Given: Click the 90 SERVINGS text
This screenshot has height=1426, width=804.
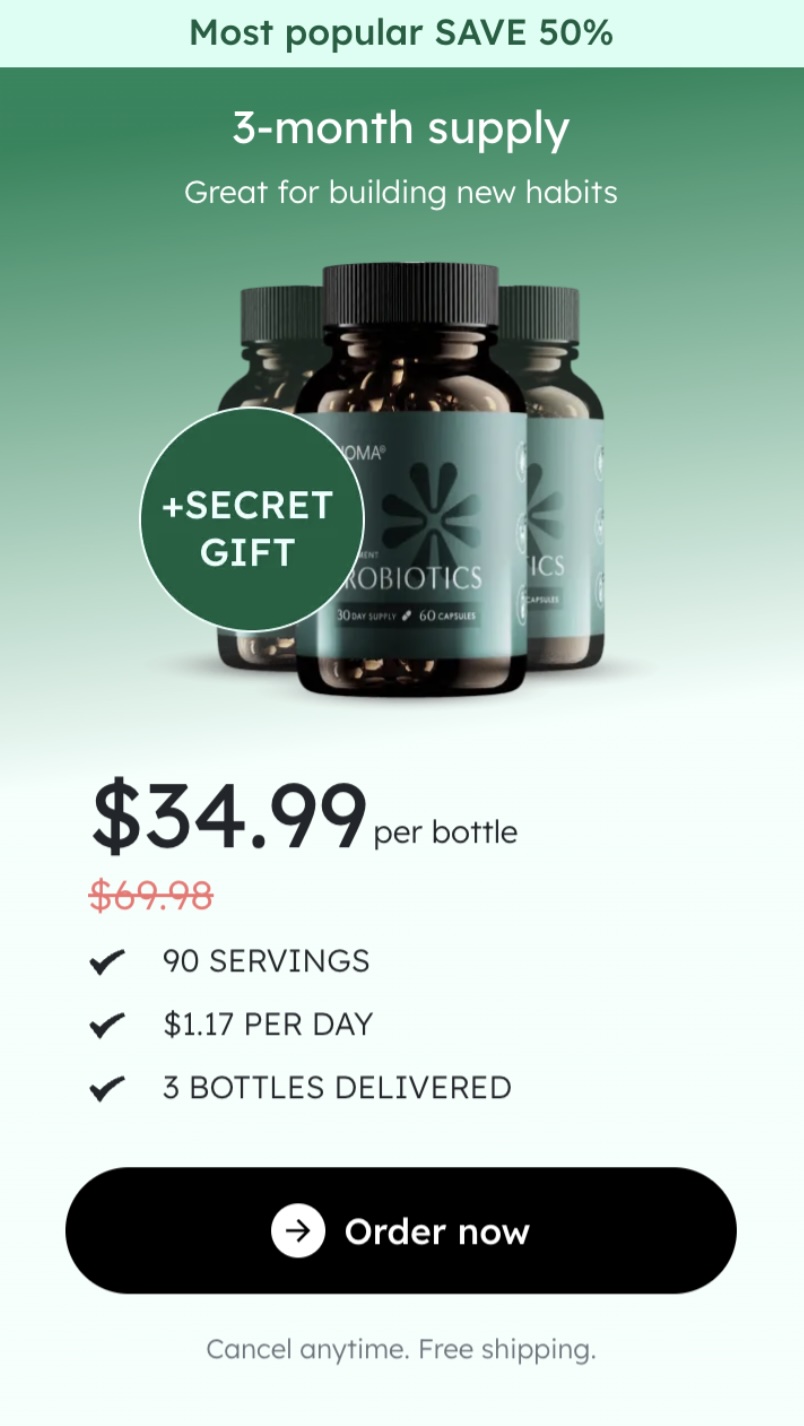Looking at the screenshot, I should pos(266,961).
